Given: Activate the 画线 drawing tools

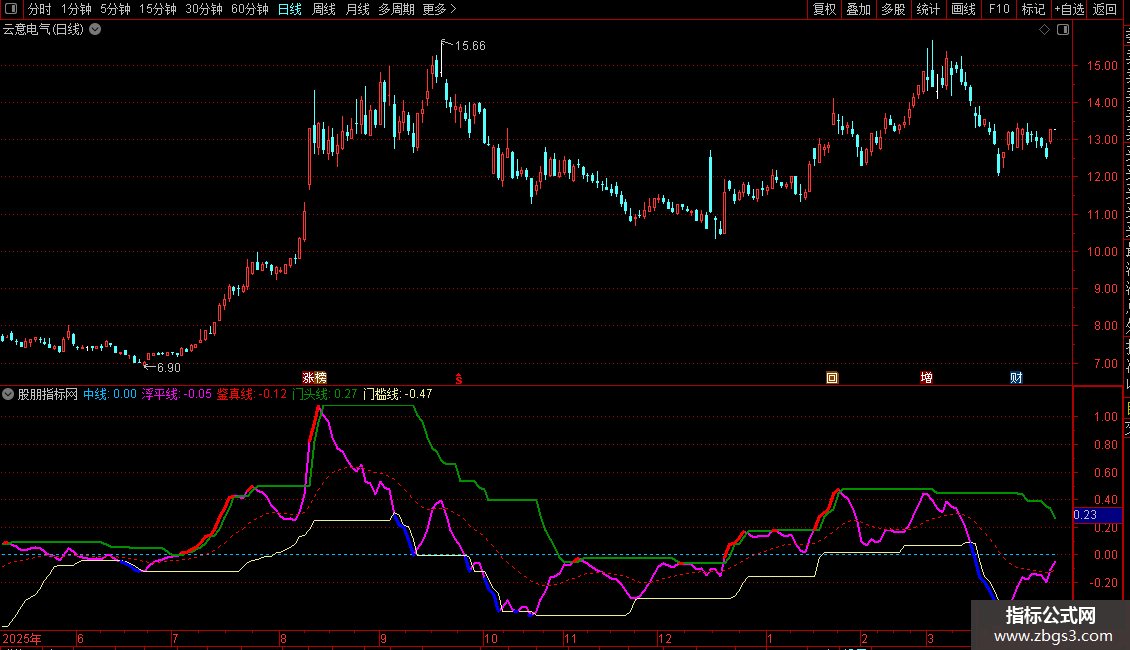Looking at the screenshot, I should [963, 9].
